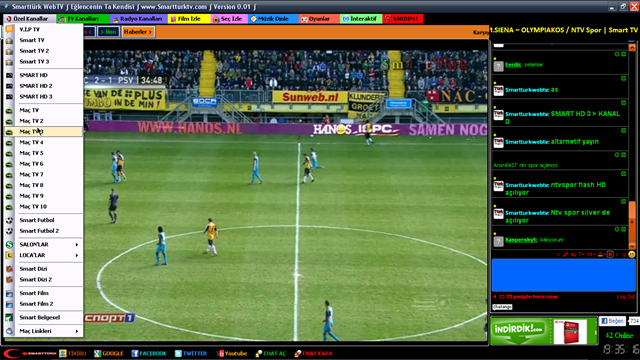
Task: Open the Radyo Kanalları tab
Action: (139, 19)
